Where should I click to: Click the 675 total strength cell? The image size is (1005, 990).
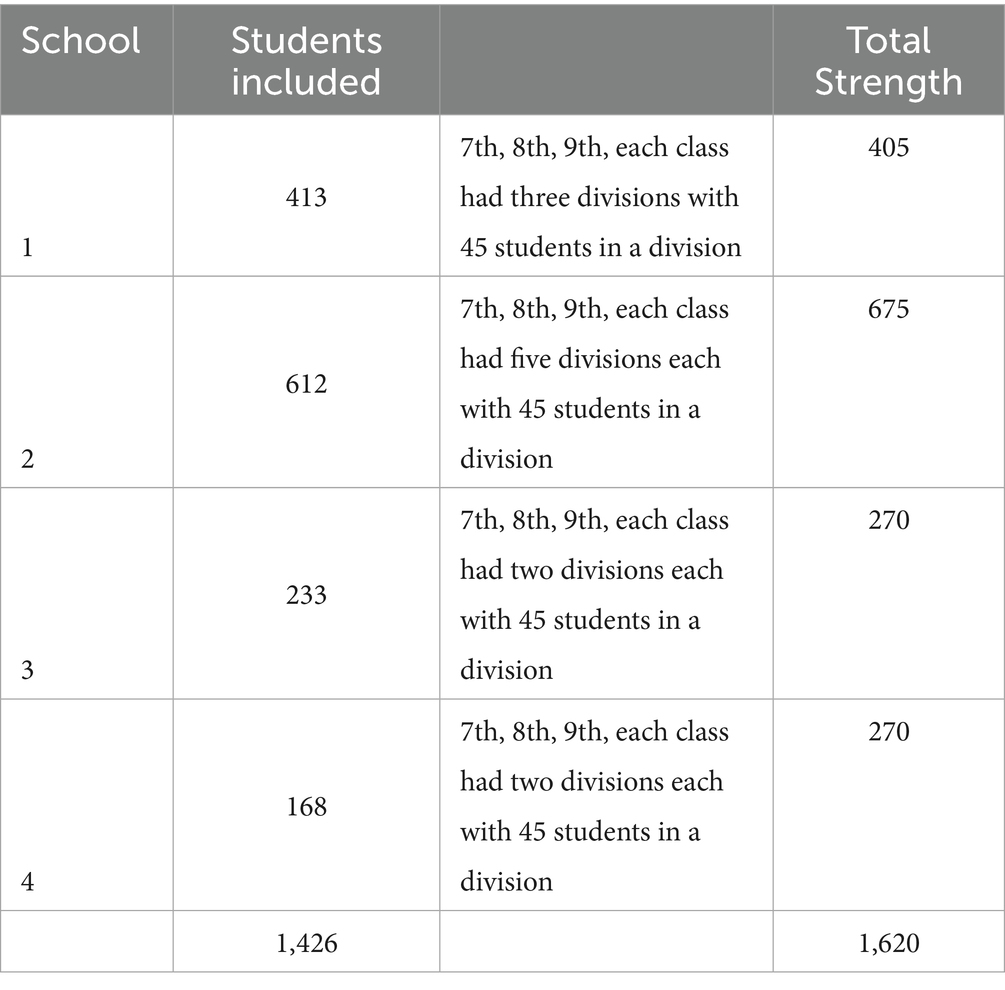pos(888,309)
